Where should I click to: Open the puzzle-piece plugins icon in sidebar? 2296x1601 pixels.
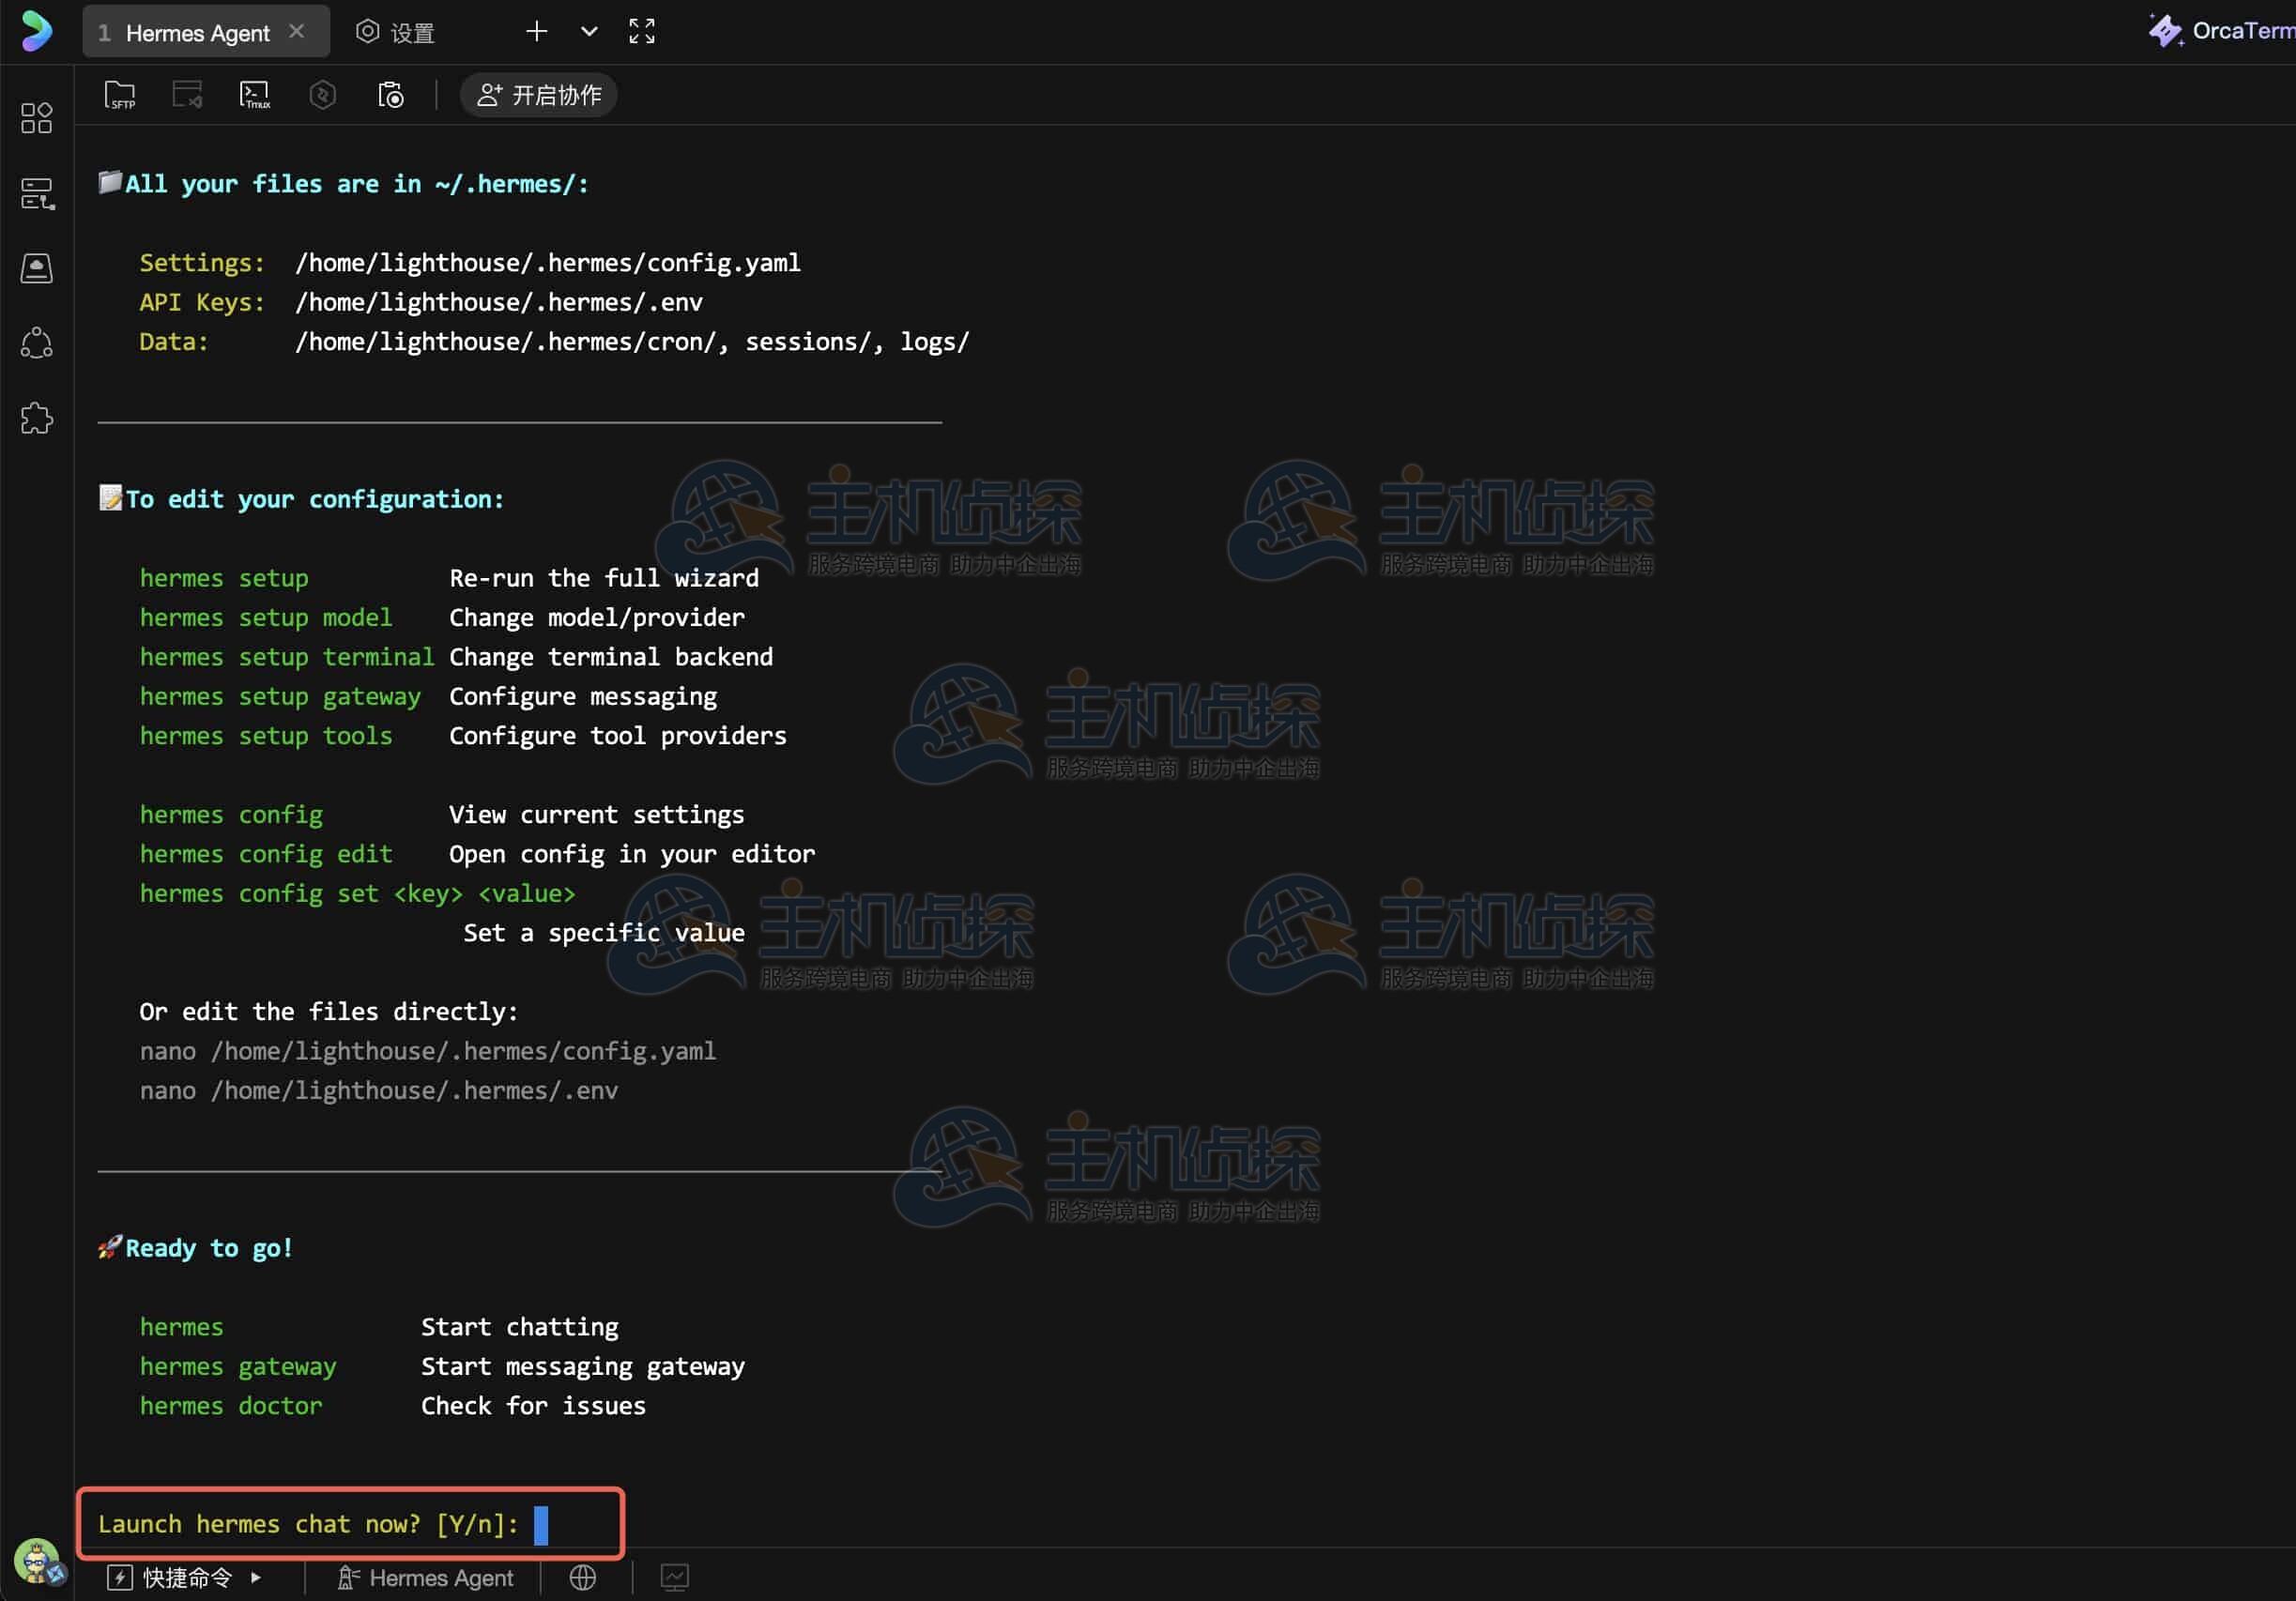37,418
